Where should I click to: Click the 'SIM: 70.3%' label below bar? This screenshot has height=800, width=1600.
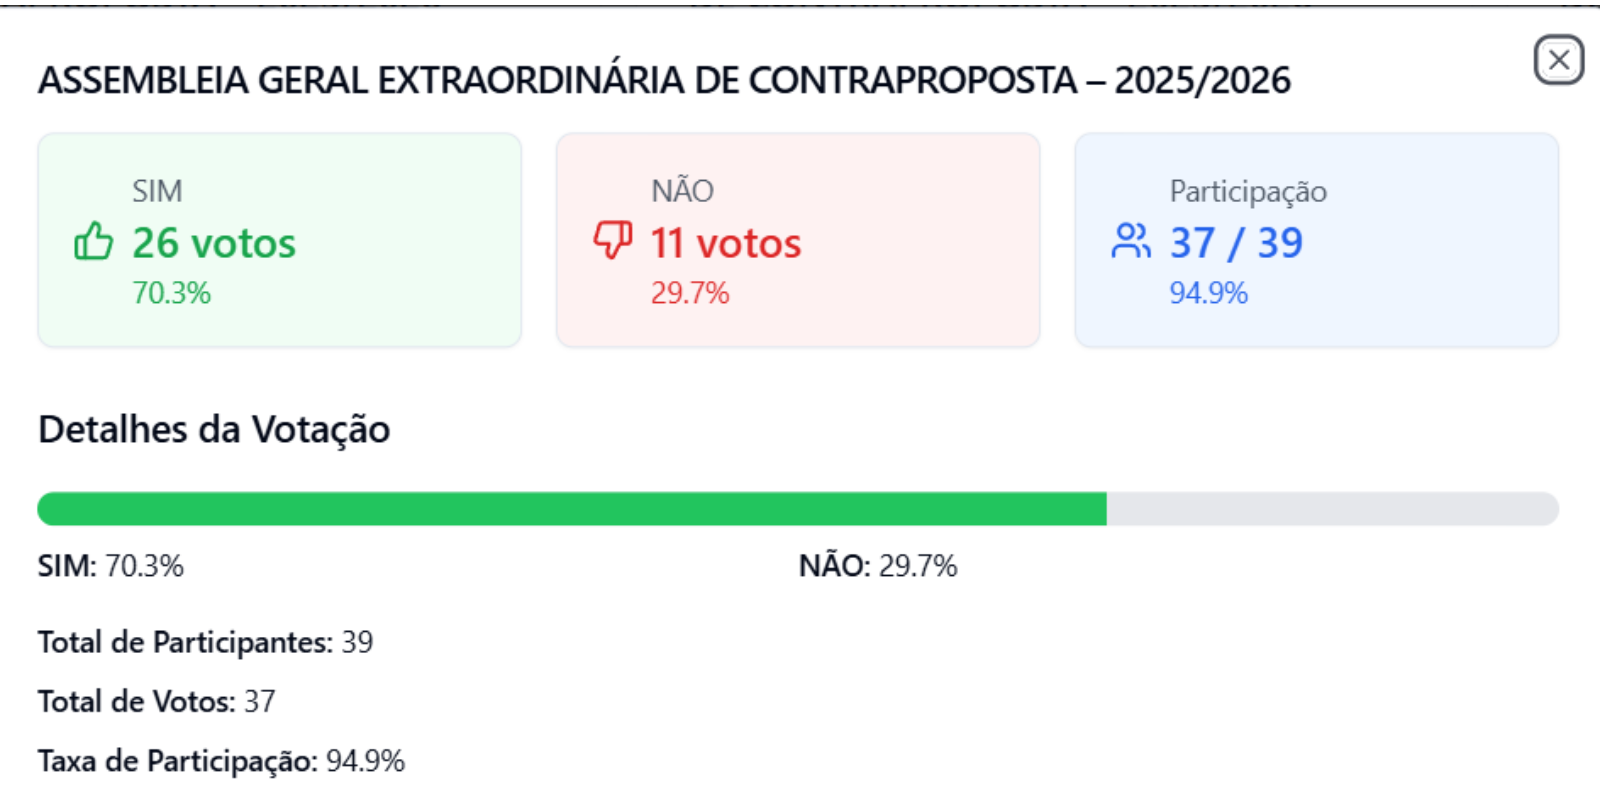click(x=111, y=566)
